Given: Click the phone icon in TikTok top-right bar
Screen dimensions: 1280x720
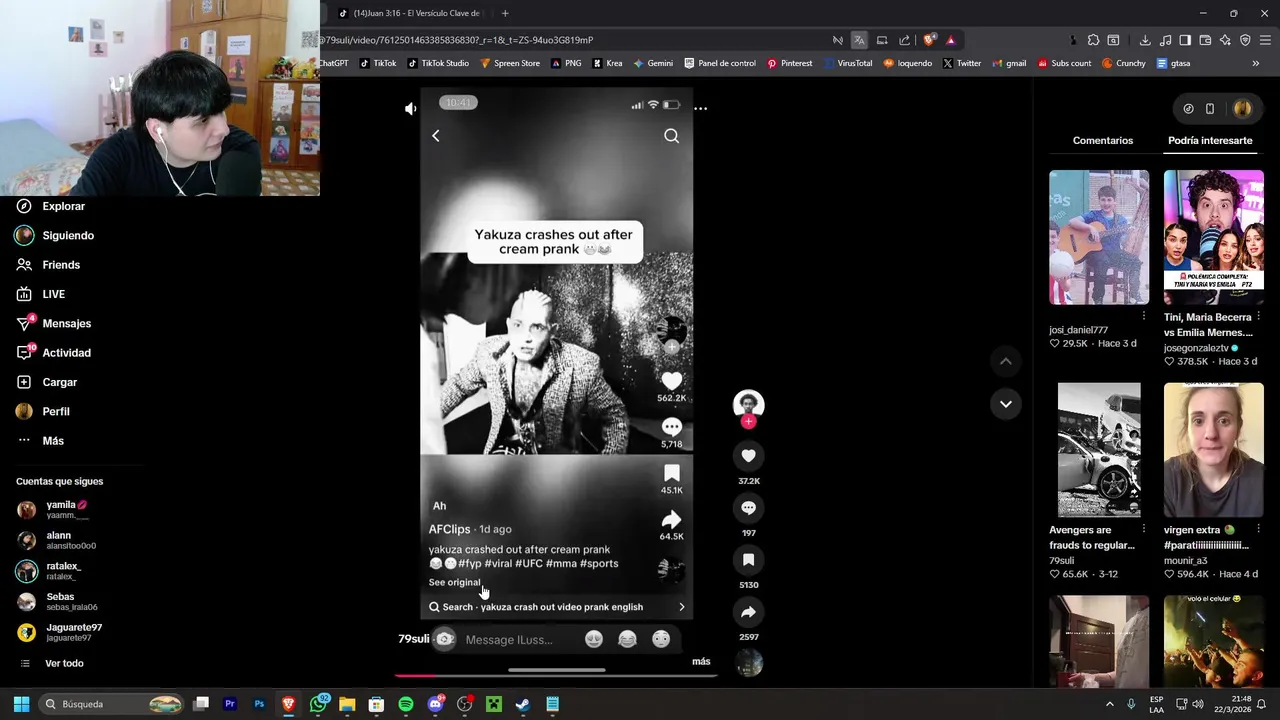Looking at the screenshot, I should click(1210, 108).
